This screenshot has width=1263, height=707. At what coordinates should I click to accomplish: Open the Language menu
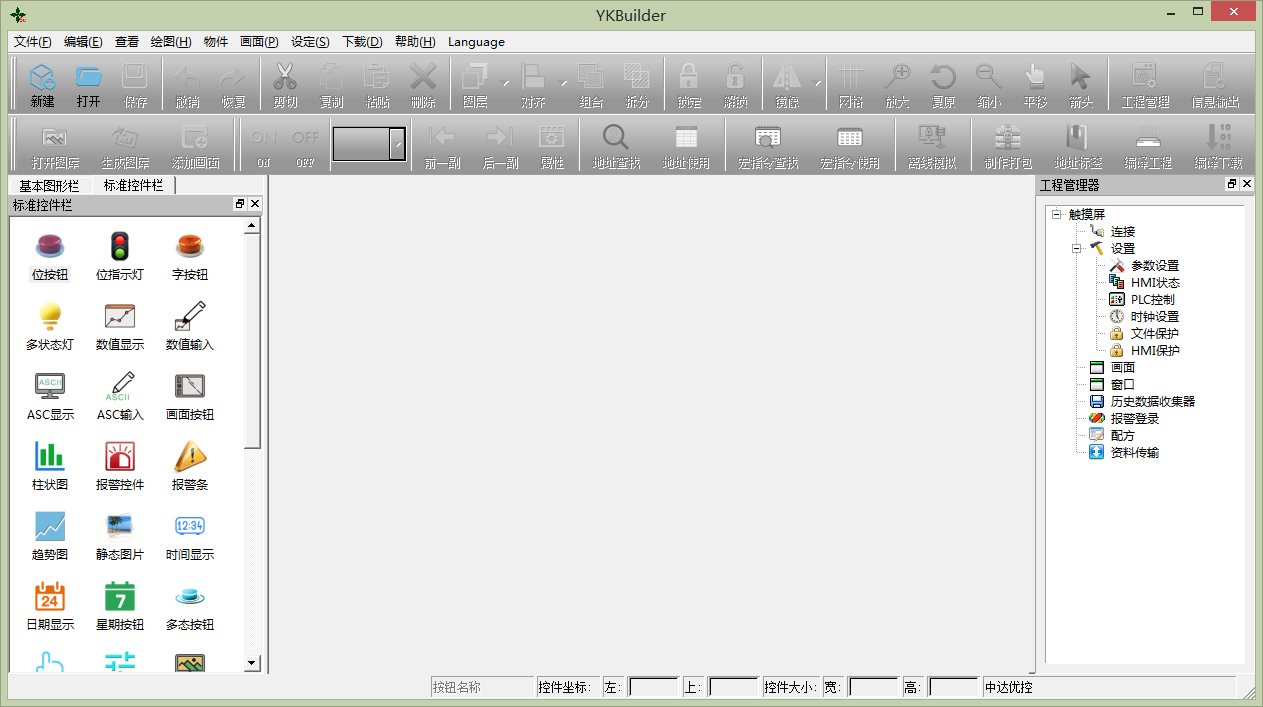coord(476,42)
